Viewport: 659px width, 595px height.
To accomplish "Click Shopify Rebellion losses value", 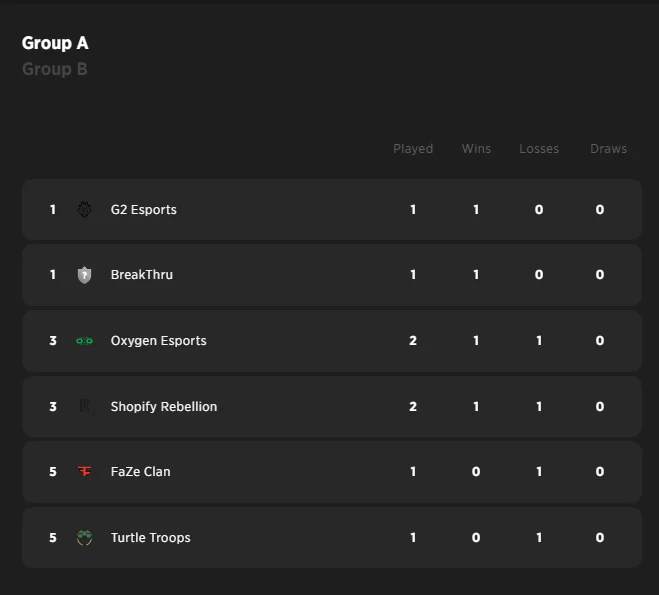I will tap(539, 407).
